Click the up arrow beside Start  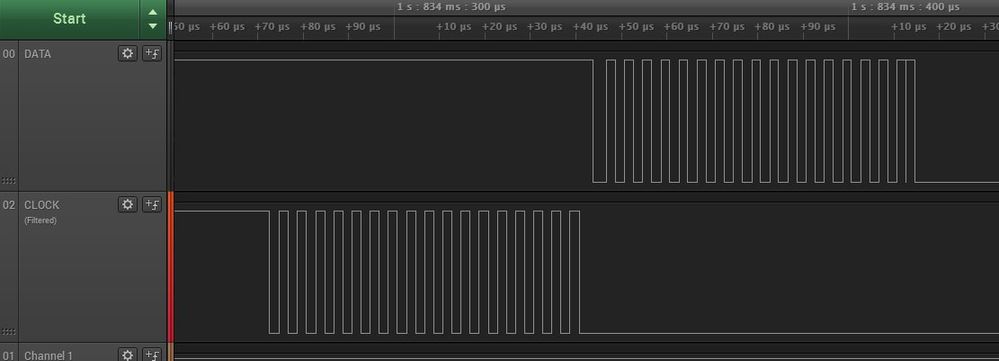[x=153, y=12]
